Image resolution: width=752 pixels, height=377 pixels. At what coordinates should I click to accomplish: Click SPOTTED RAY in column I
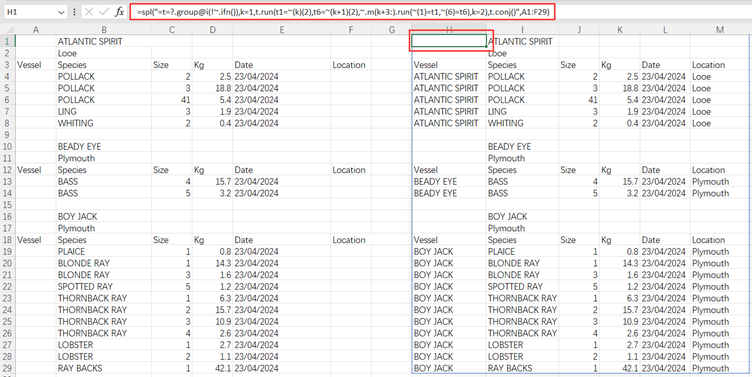[516, 286]
